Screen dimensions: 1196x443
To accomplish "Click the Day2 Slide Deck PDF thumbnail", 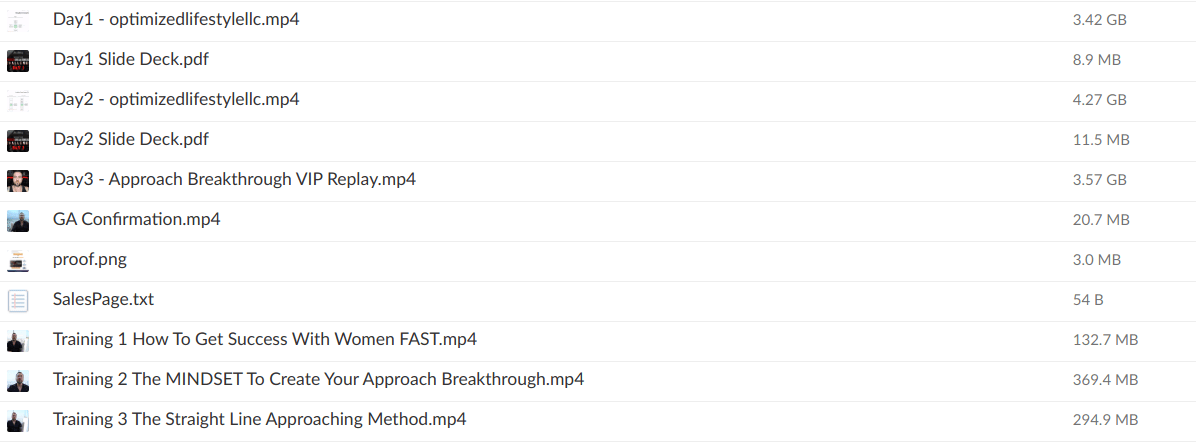I will click(18, 140).
